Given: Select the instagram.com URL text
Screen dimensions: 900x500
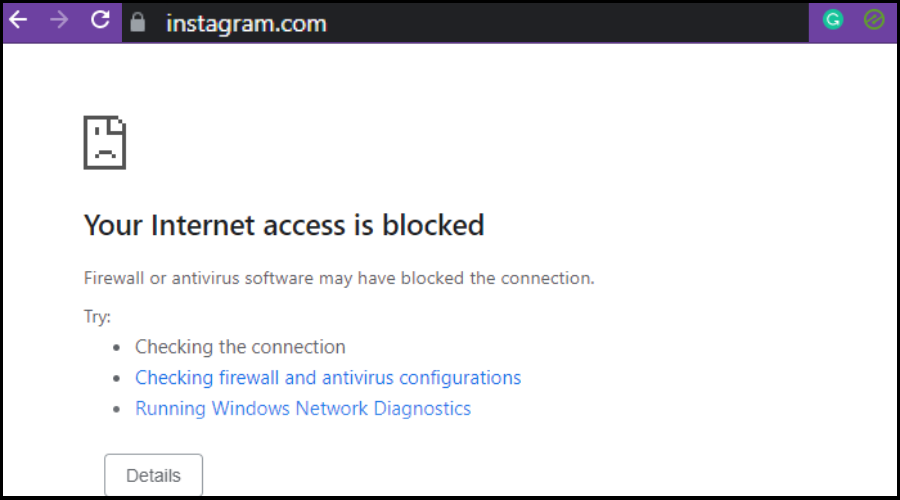Looking at the screenshot, I should (246, 24).
